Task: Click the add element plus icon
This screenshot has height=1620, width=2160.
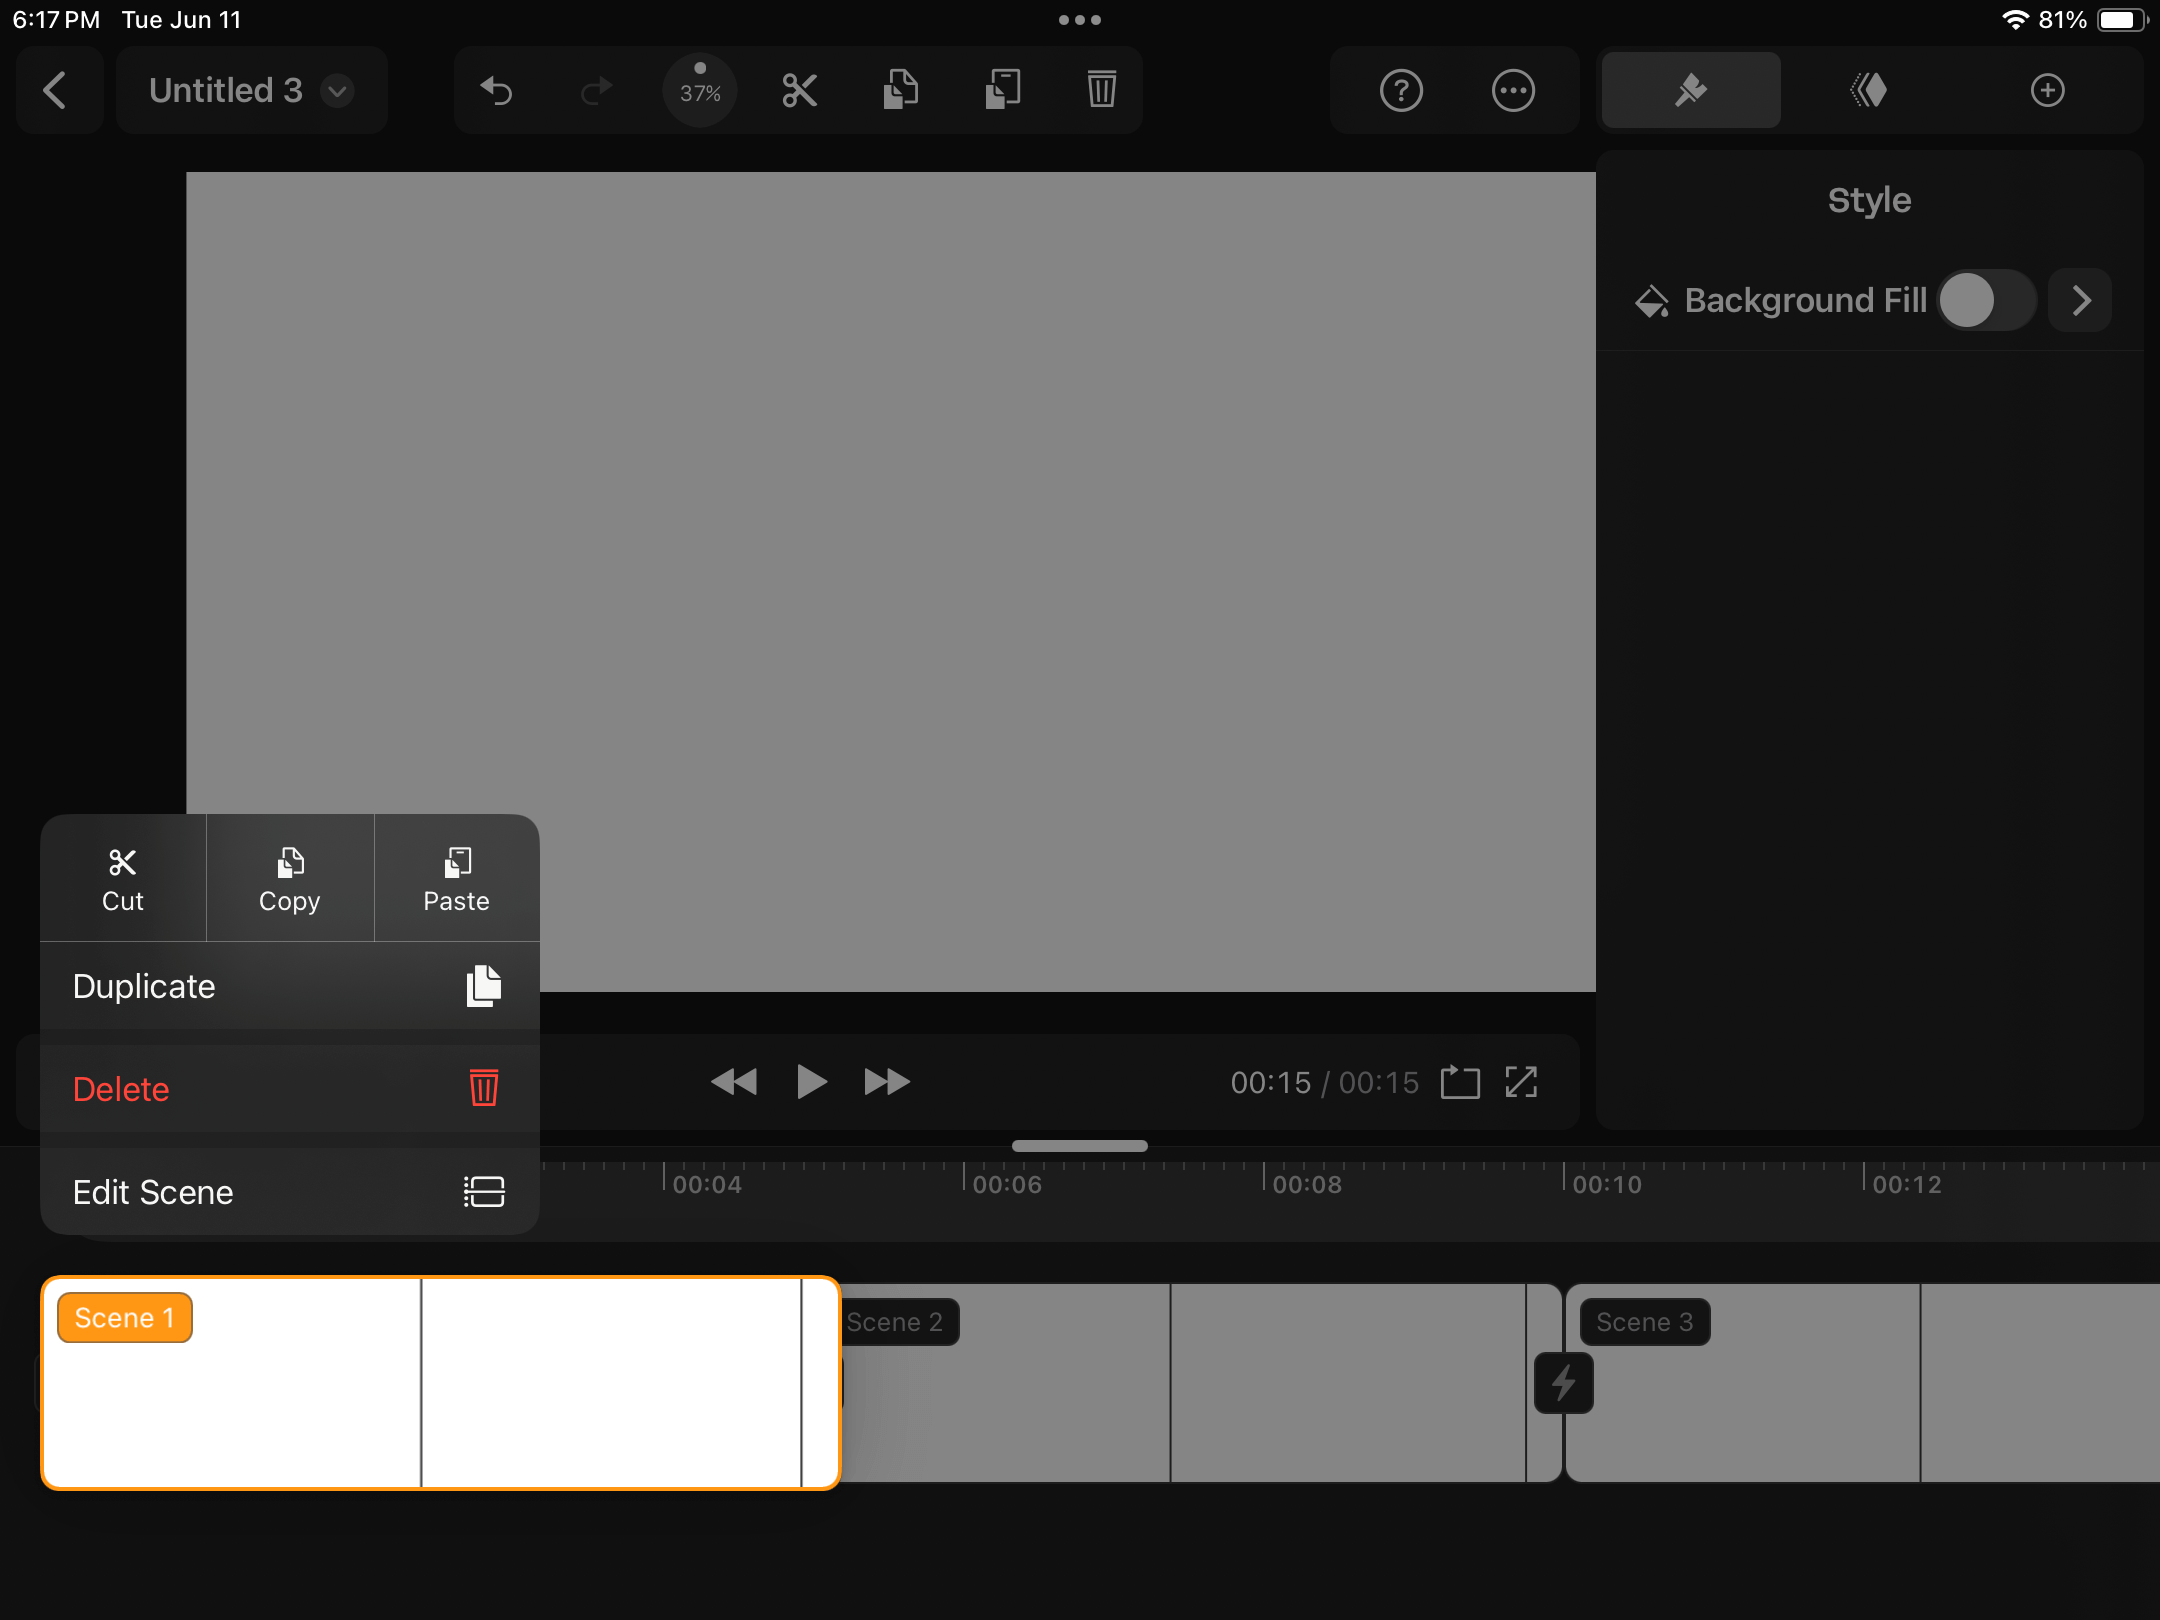Action: pos(2048,90)
